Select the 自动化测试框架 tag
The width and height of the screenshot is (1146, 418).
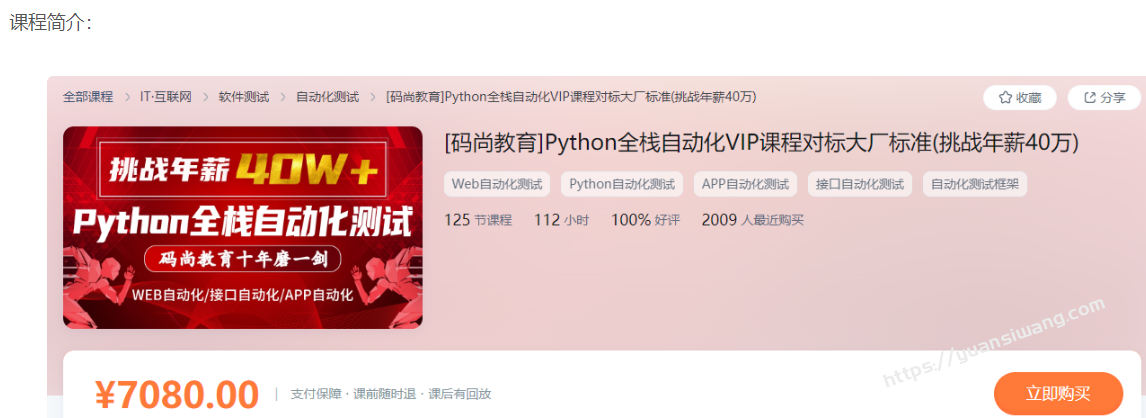pos(975,184)
